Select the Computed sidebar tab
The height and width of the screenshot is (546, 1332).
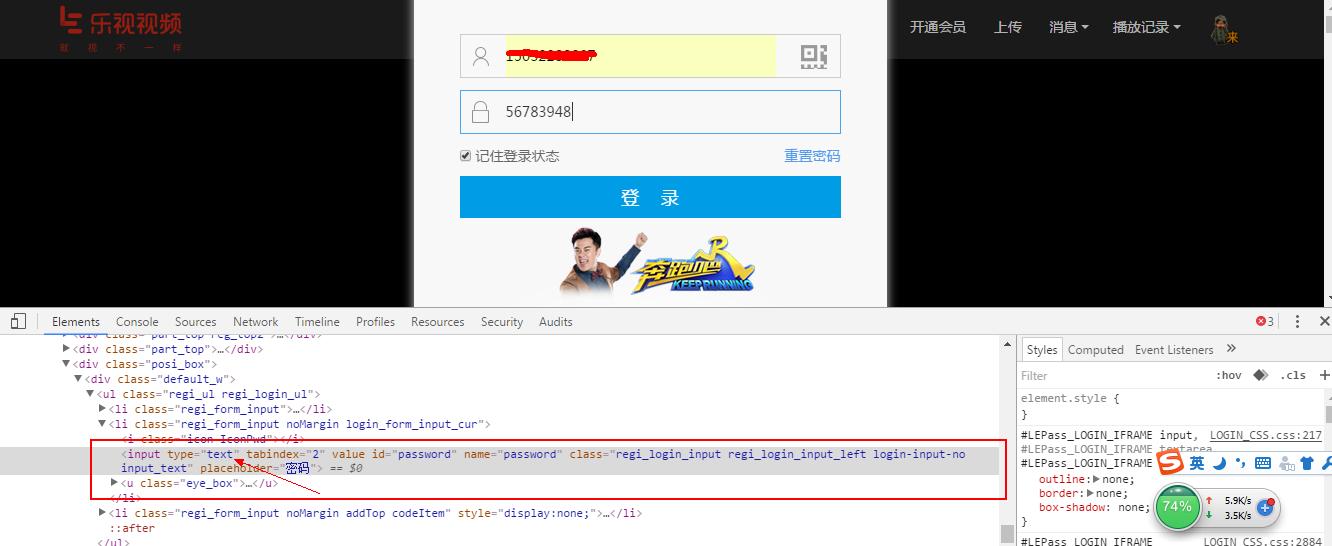pyautogui.click(x=1096, y=349)
